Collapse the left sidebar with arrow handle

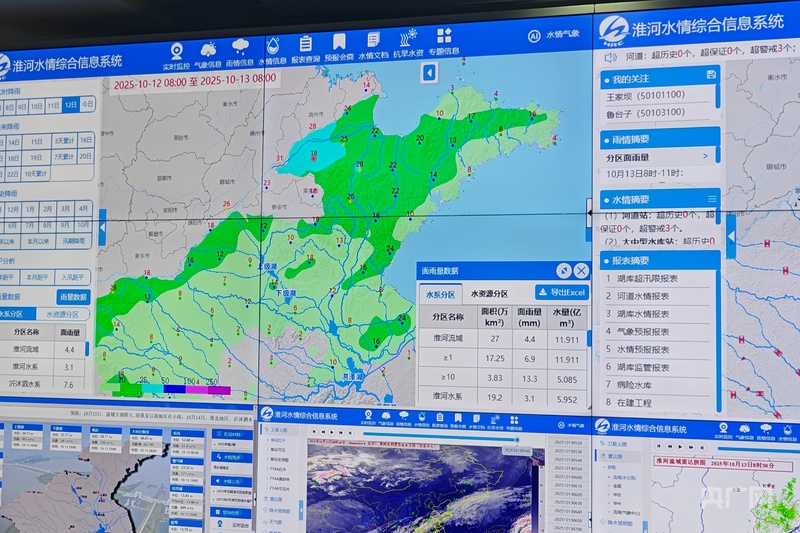(x=101, y=231)
